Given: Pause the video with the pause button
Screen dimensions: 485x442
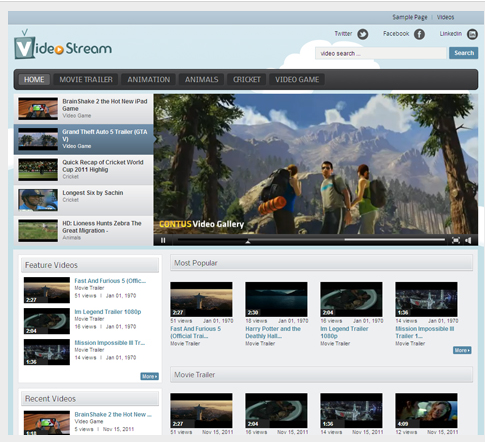Looking at the screenshot, I should click(163, 240).
